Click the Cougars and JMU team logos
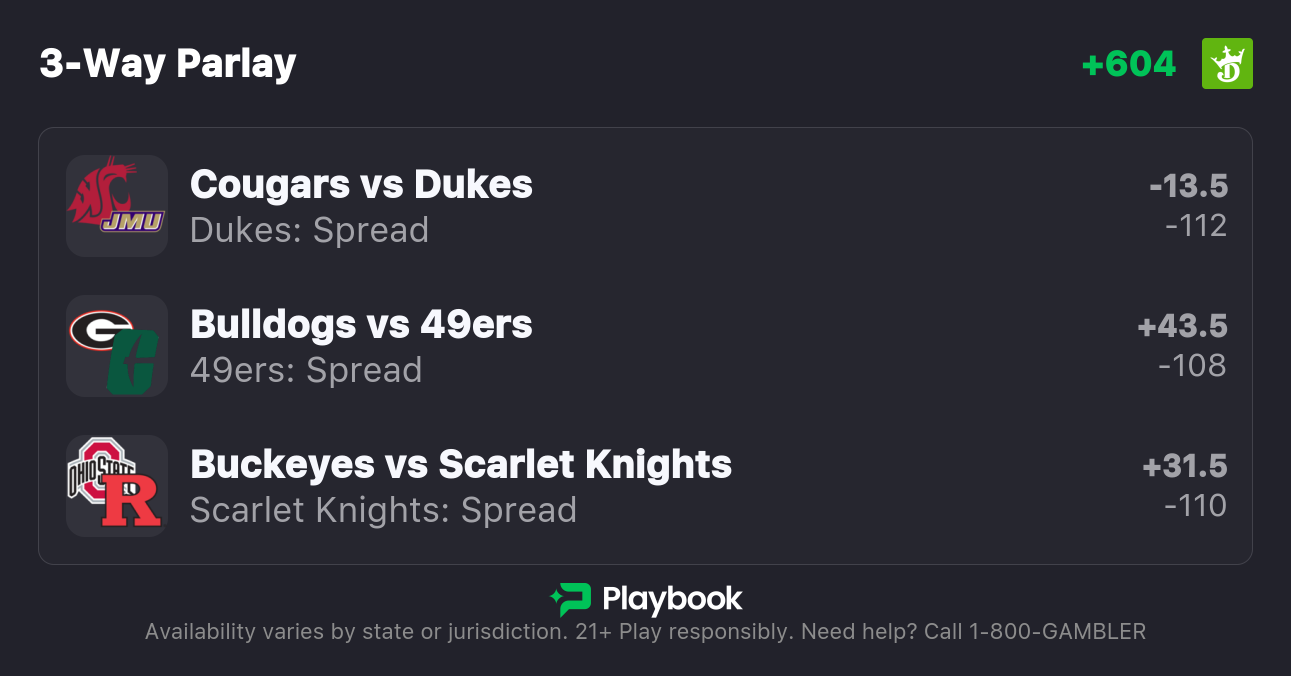Viewport: 1291px width, 676px height. (117, 206)
